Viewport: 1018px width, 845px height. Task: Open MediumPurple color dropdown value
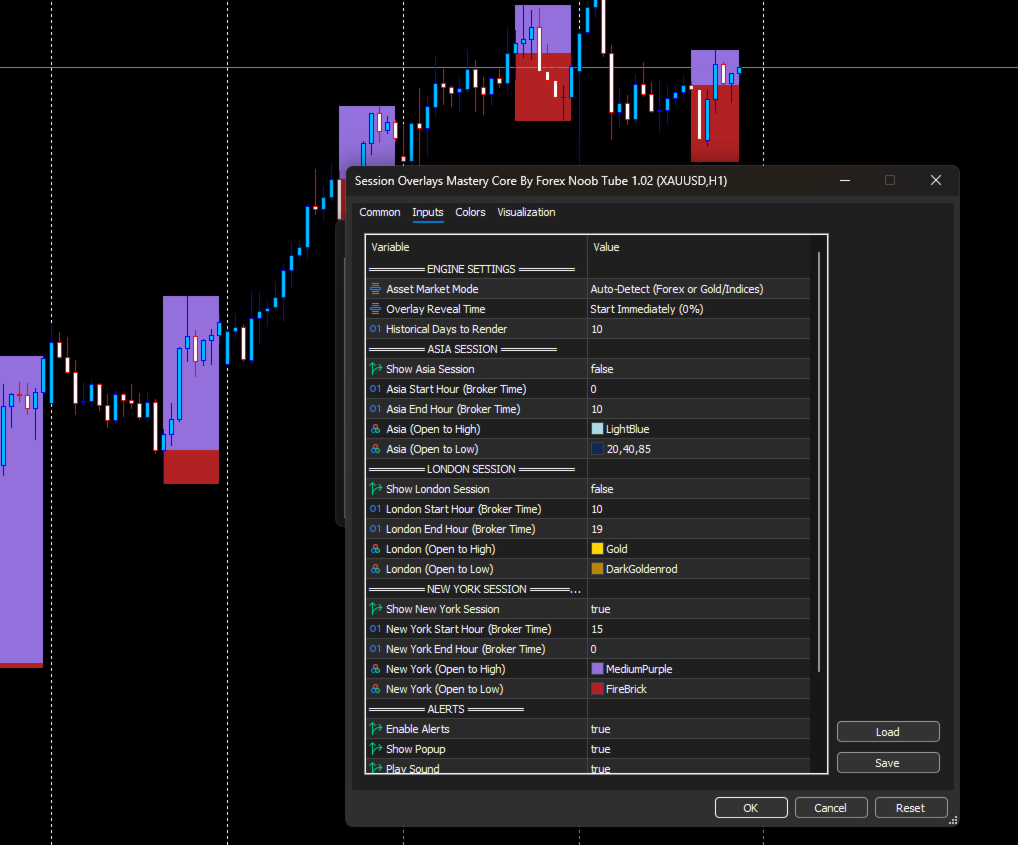click(x=699, y=669)
